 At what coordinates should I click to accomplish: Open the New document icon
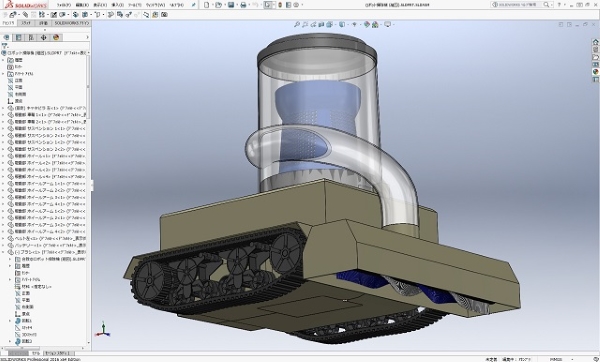(207, 5)
